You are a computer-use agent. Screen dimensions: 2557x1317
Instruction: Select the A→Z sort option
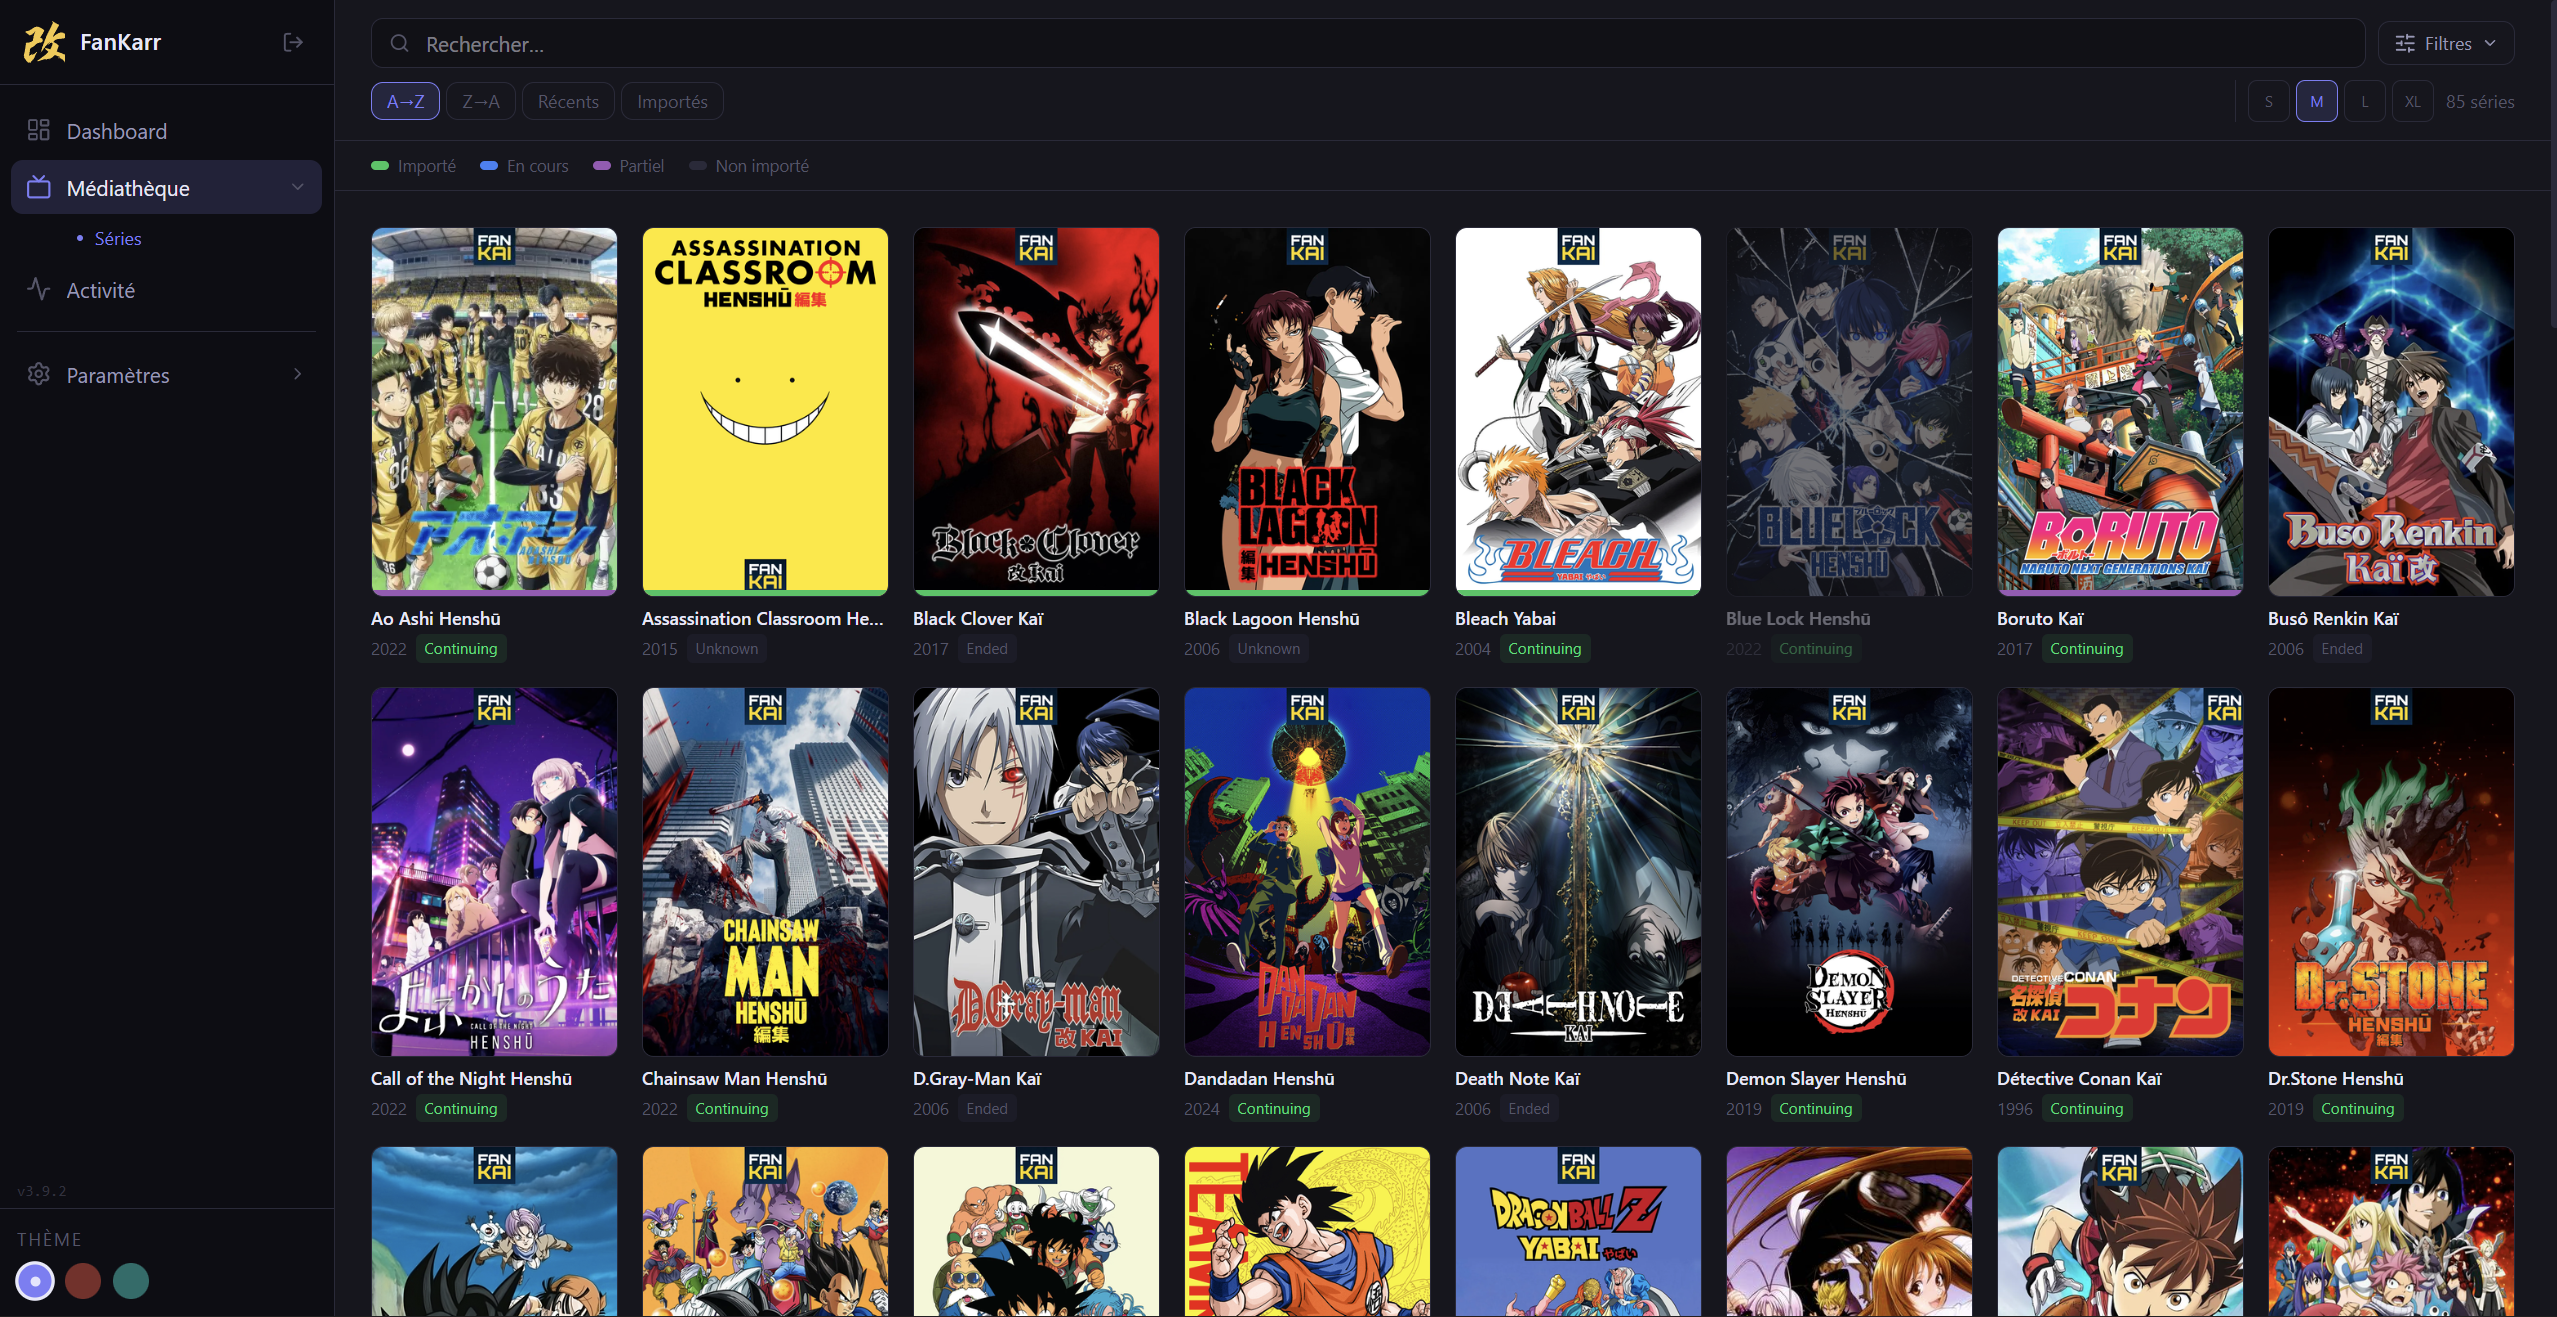405,101
